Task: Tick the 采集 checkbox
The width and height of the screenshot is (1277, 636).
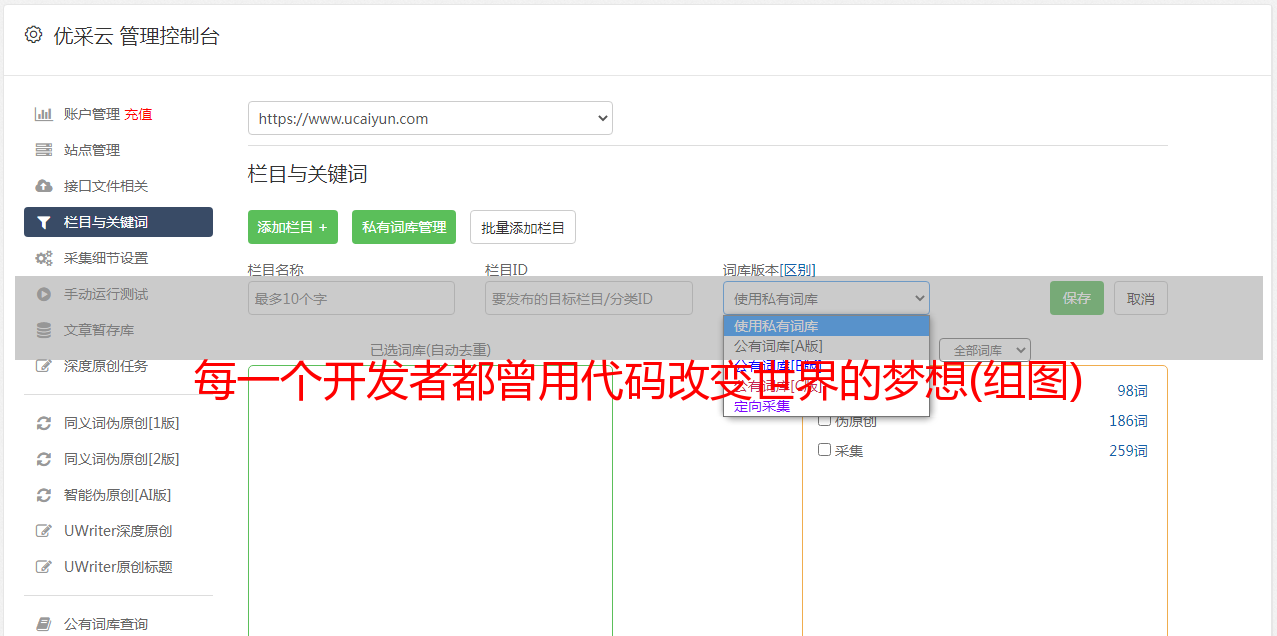Action: point(825,450)
